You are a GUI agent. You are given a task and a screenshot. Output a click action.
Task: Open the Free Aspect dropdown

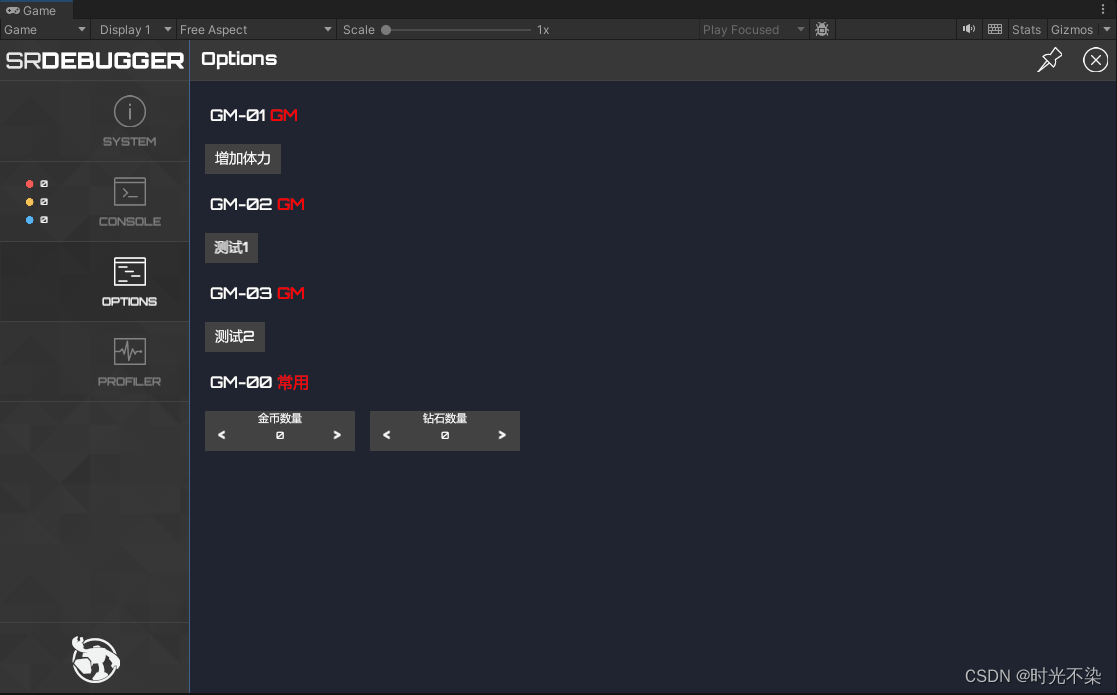coord(255,29)
